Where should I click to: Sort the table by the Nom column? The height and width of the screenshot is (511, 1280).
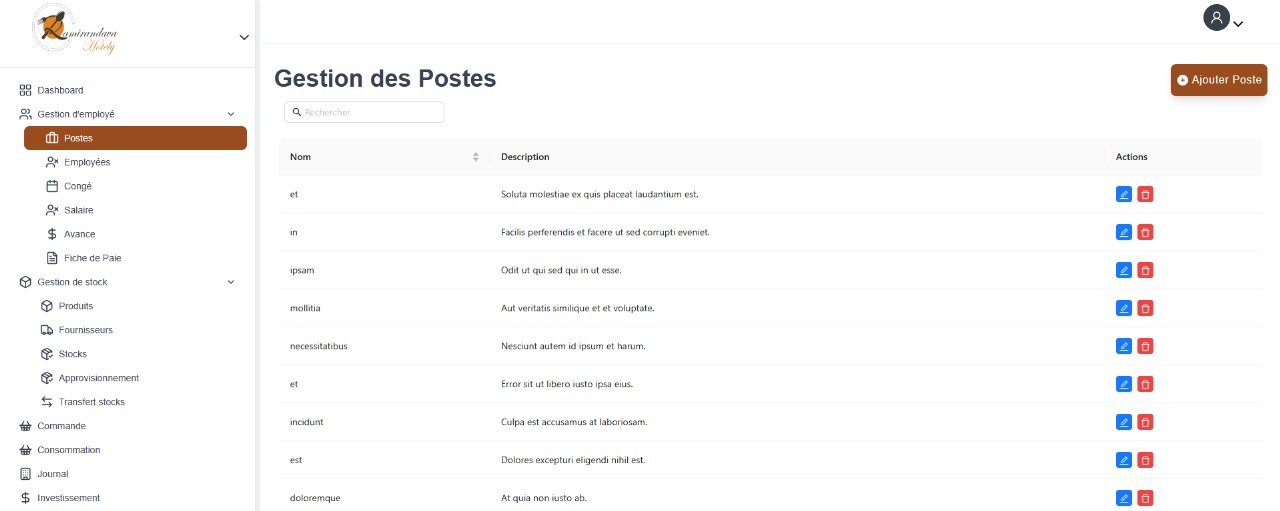[475, 157]
